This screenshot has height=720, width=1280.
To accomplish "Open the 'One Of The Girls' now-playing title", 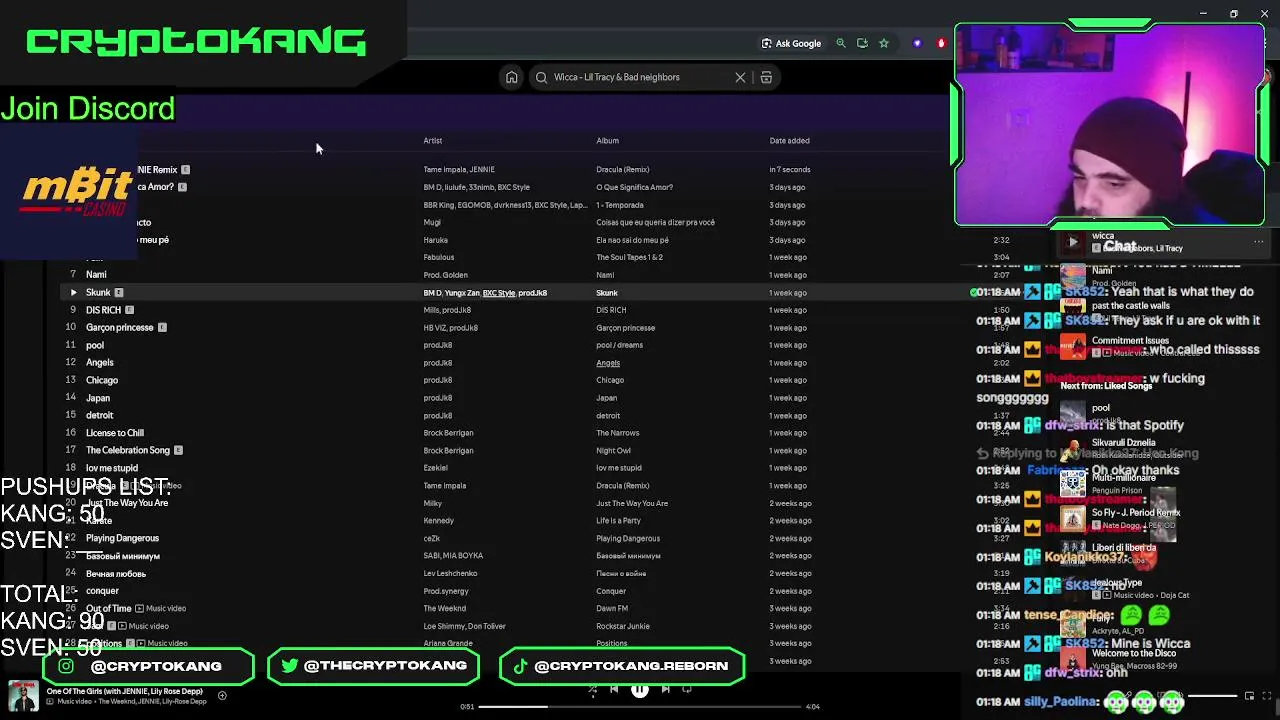I will [125, 691].
